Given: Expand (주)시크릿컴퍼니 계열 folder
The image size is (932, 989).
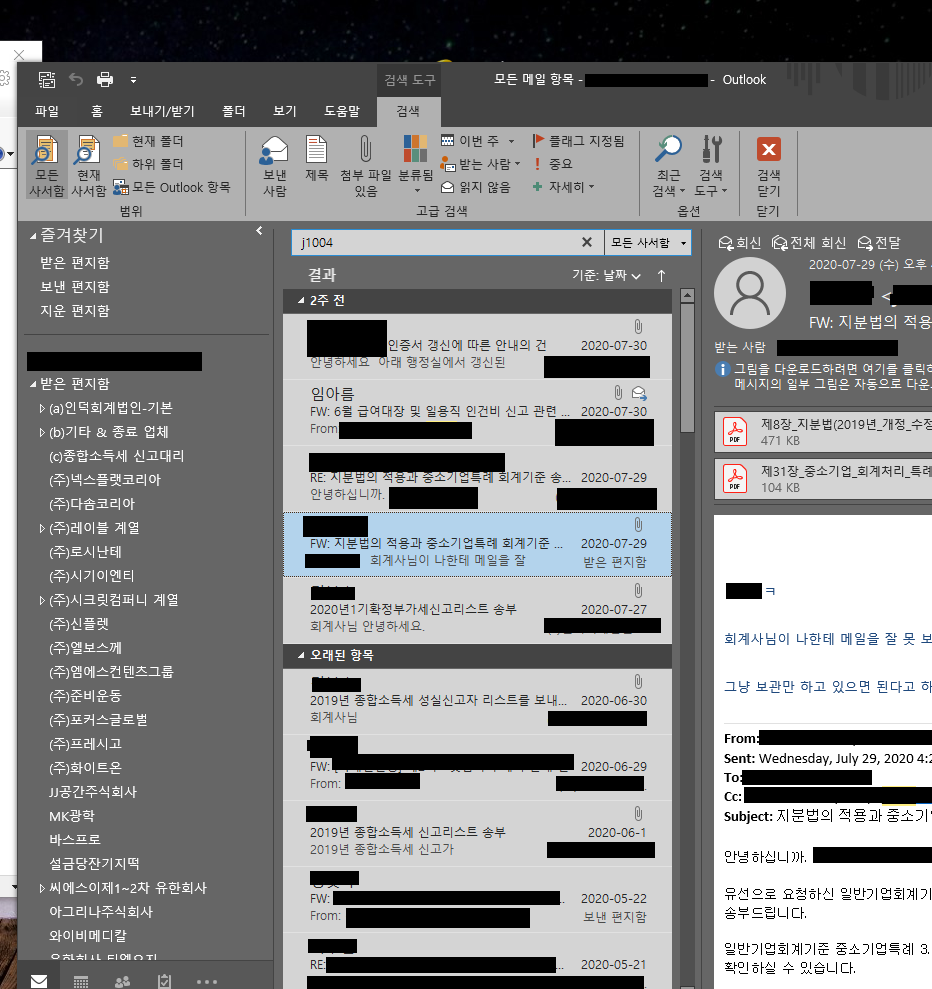Looking at the screenshot, I should click(42, 600).
